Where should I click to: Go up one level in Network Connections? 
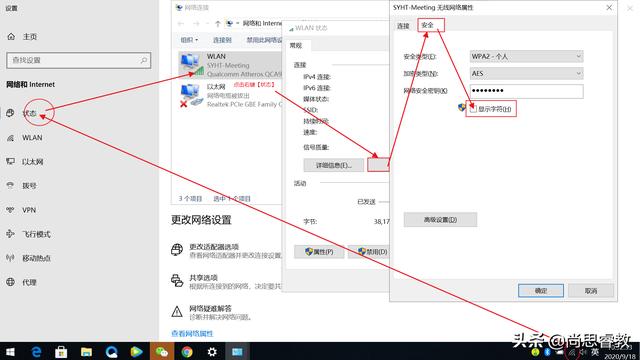(x=218, y=24)
